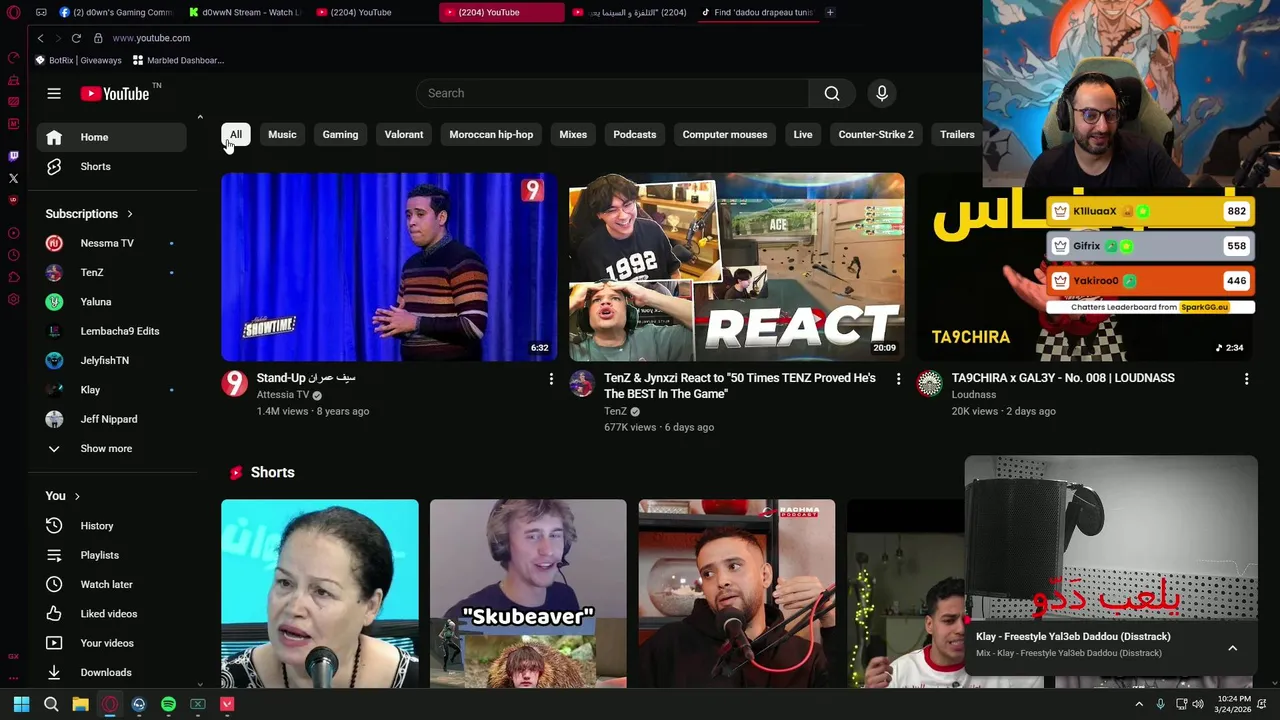Play TenZ & Jynxzi React thumbnail

point(737,267)
